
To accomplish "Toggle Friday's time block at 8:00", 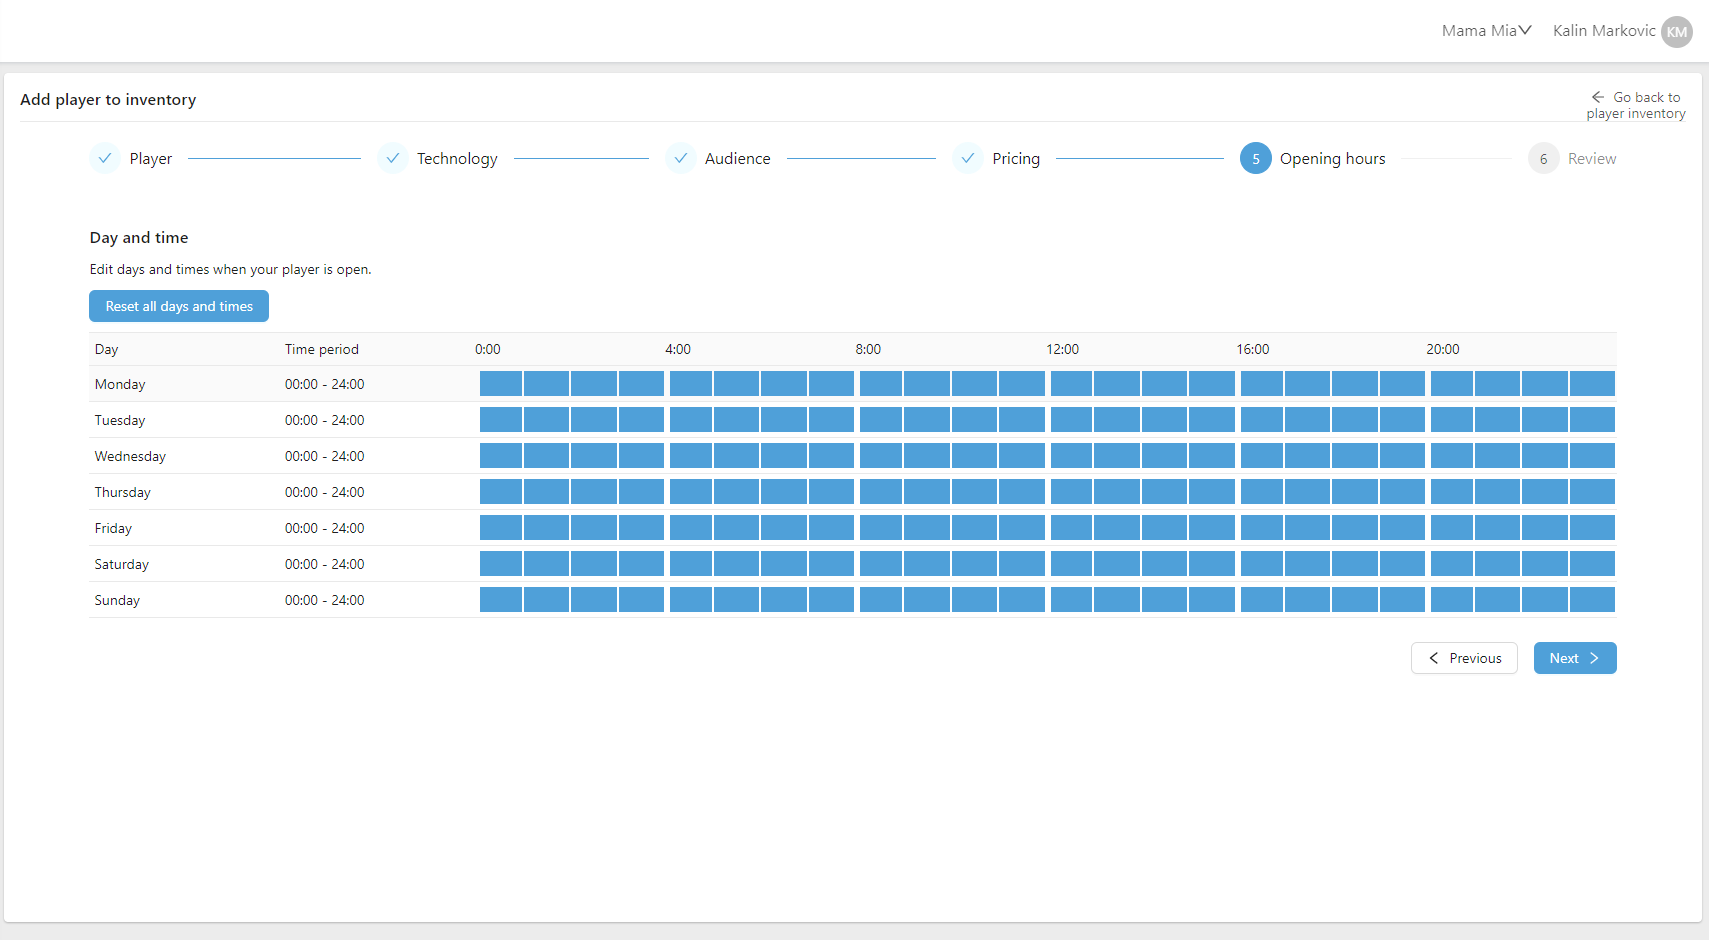I will (881, 528).
